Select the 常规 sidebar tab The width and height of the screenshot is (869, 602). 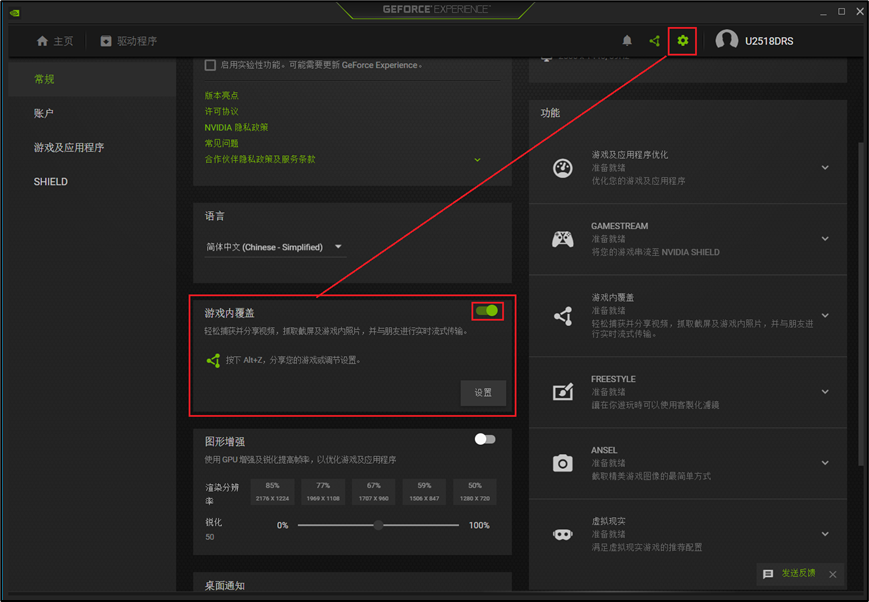click(x=92, y=79)
